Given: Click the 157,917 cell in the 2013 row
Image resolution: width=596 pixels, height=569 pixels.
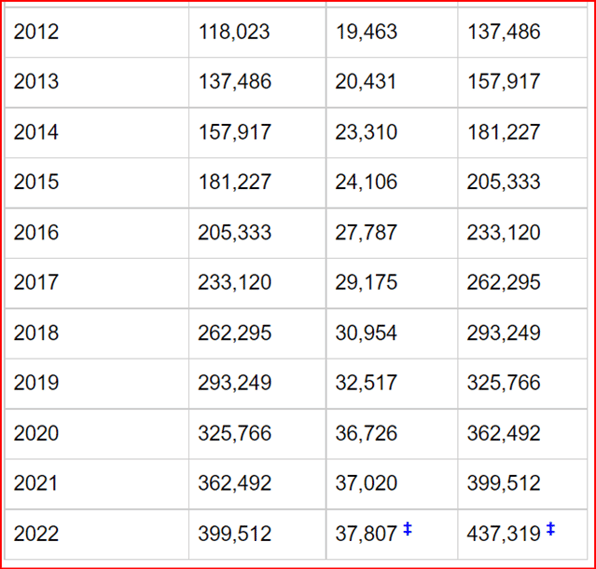Looking at the screenshot, I should click(x=523, y=82).
